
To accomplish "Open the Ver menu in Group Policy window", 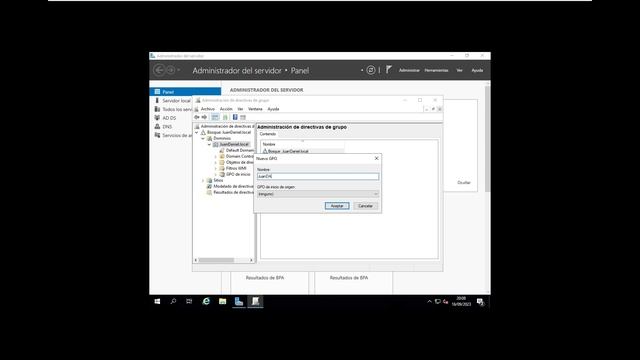I will point(240,109).
